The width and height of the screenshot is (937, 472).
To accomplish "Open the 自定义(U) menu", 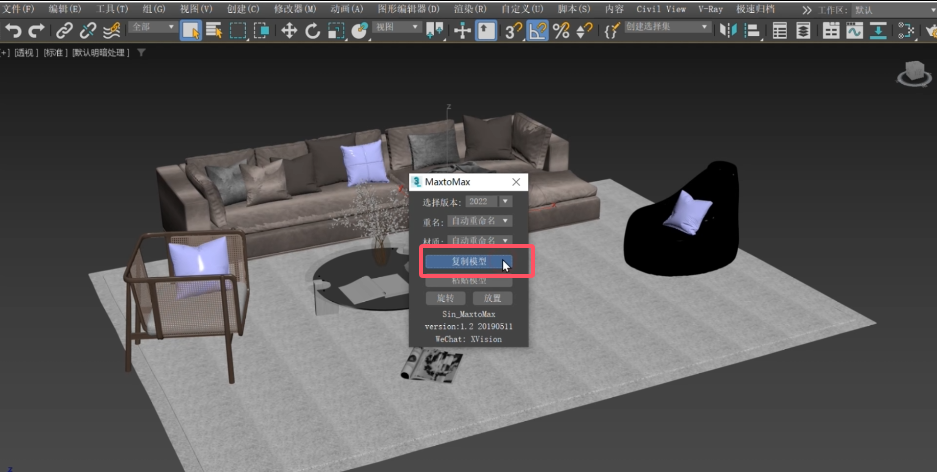I will point(522,9).
